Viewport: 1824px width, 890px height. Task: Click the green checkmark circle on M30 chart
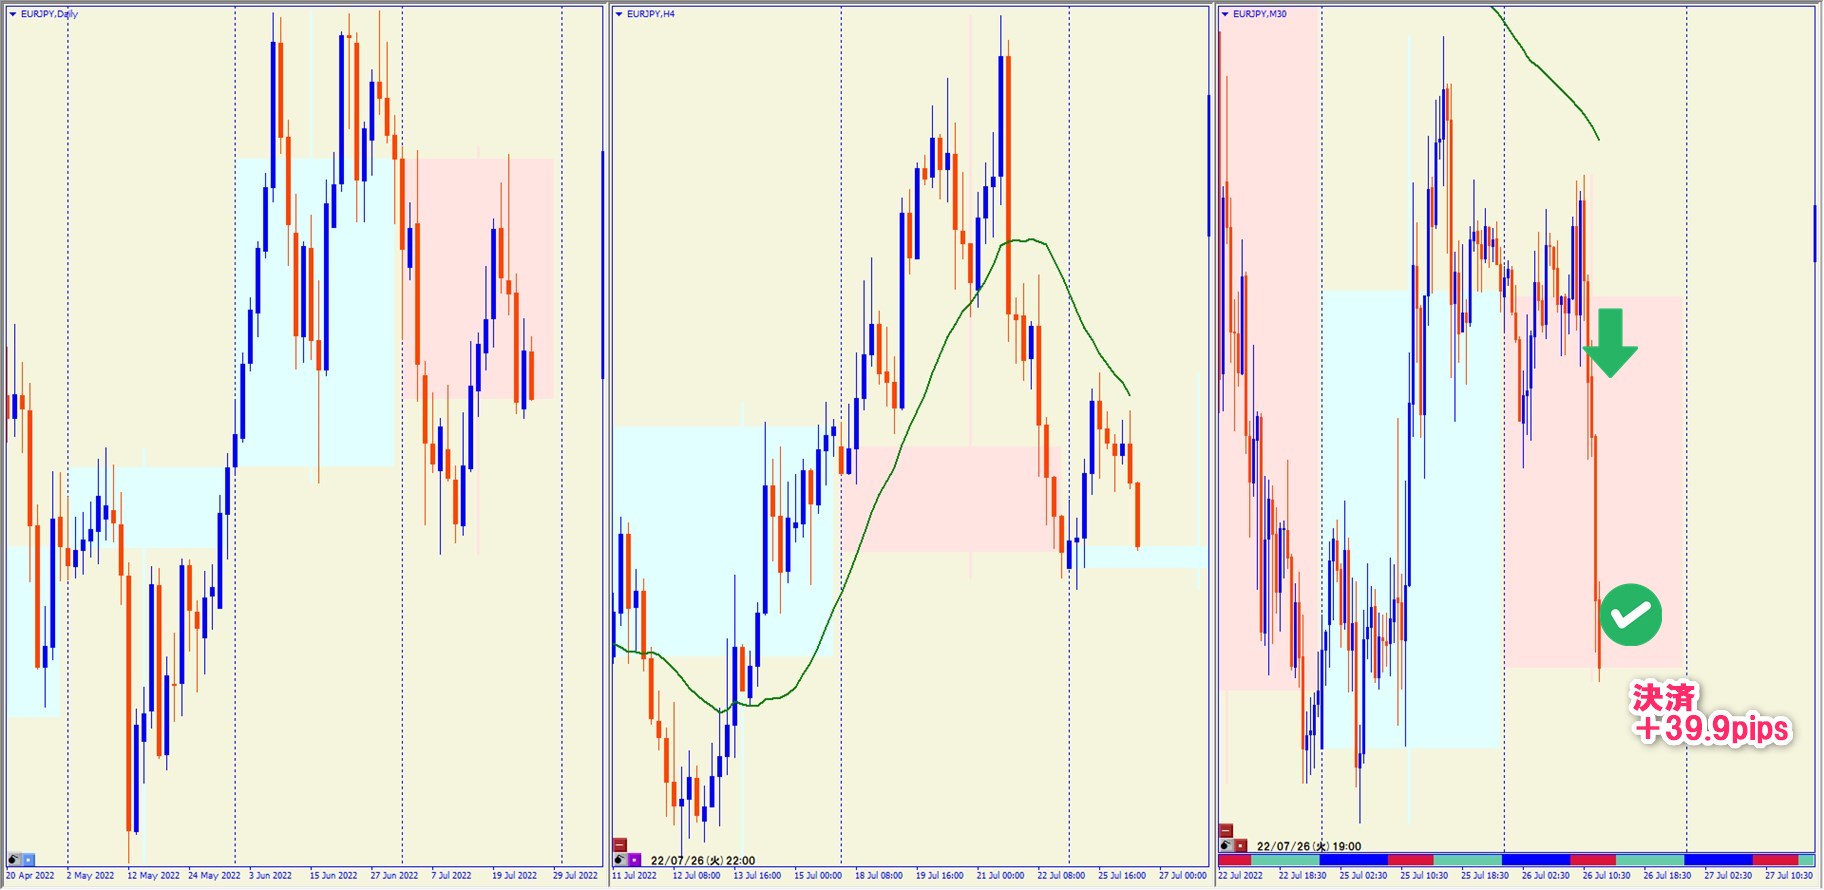coord(1630,615)
